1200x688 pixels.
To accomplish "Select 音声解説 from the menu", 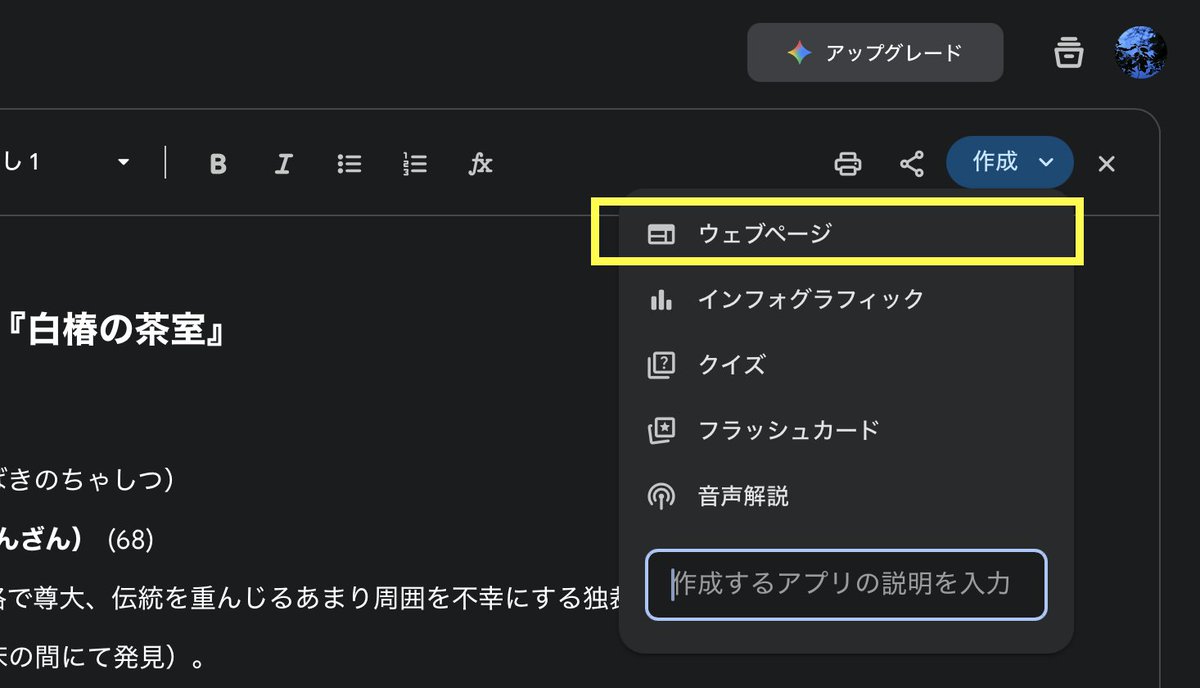I will coord(846,496).
